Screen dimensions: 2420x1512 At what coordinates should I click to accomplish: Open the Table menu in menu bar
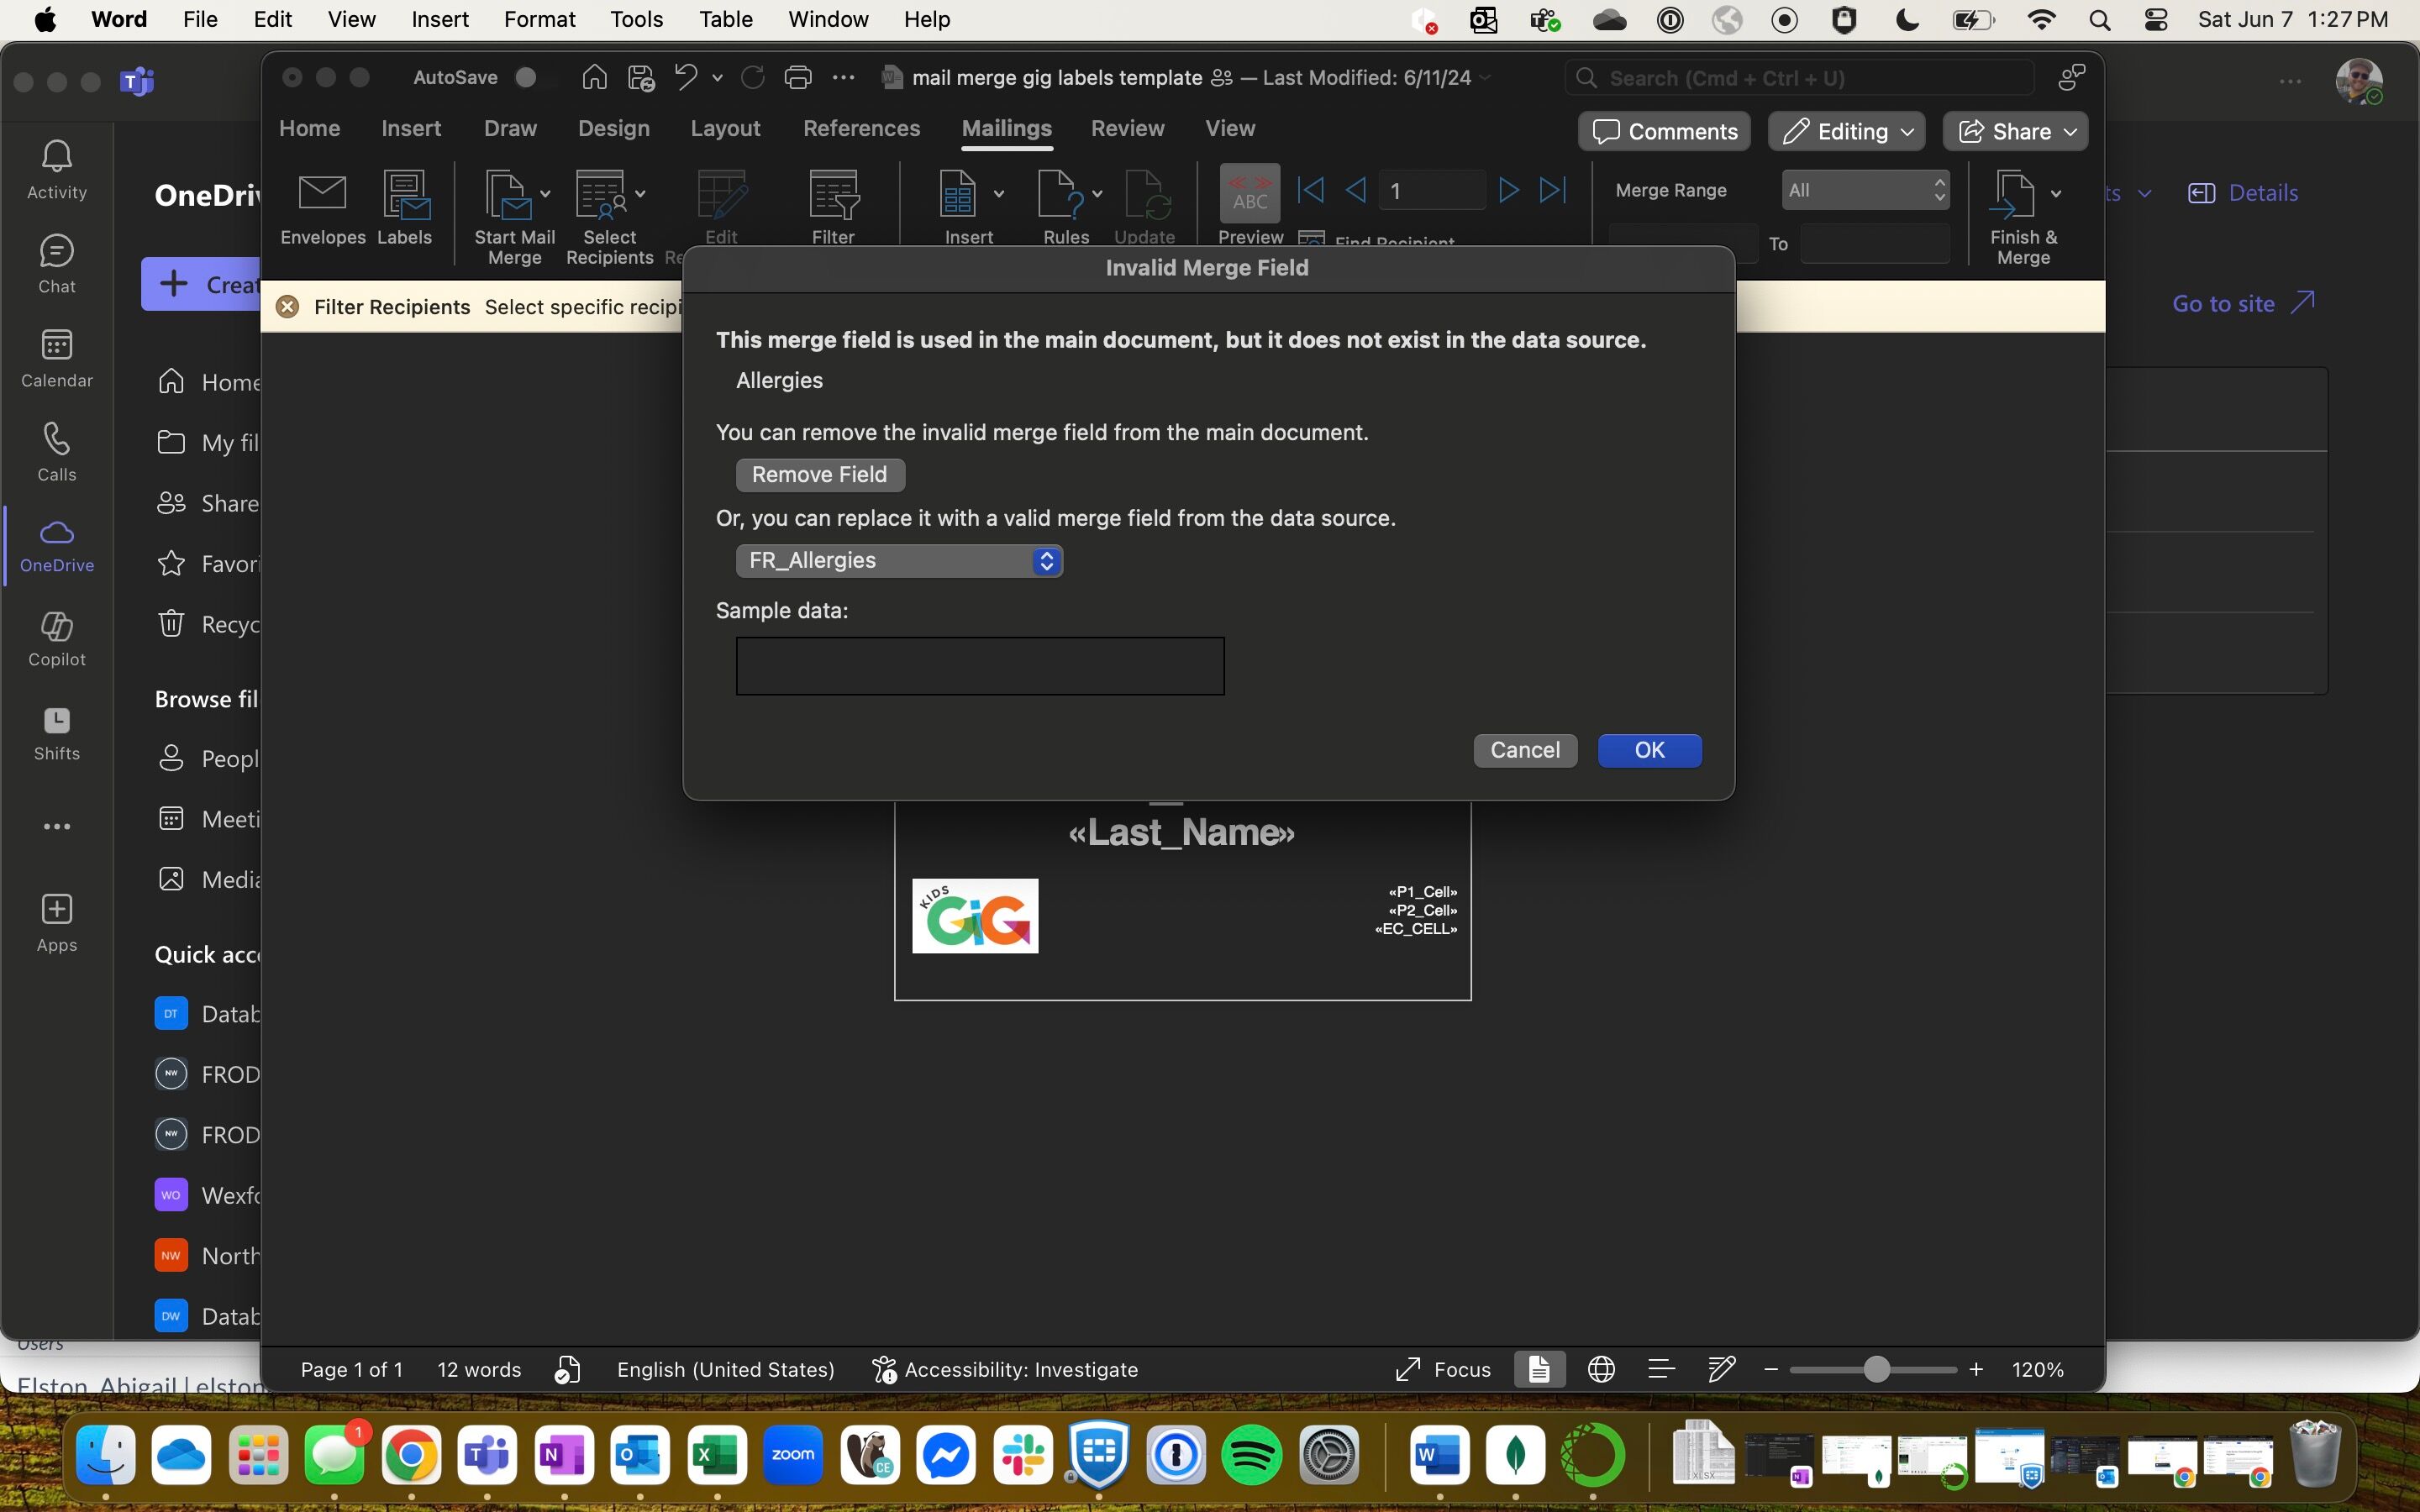[x=725, y=19]
